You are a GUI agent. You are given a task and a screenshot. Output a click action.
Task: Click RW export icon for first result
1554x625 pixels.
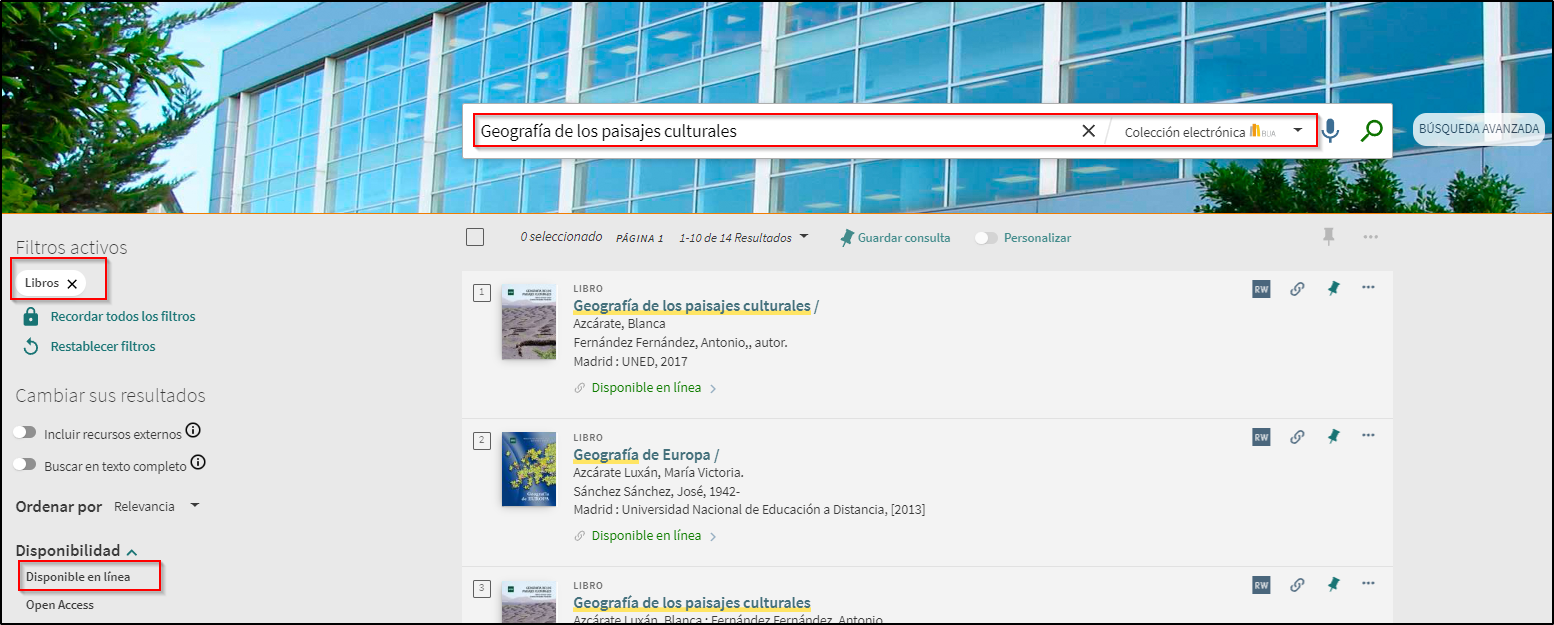click(x=1261, y=289)
